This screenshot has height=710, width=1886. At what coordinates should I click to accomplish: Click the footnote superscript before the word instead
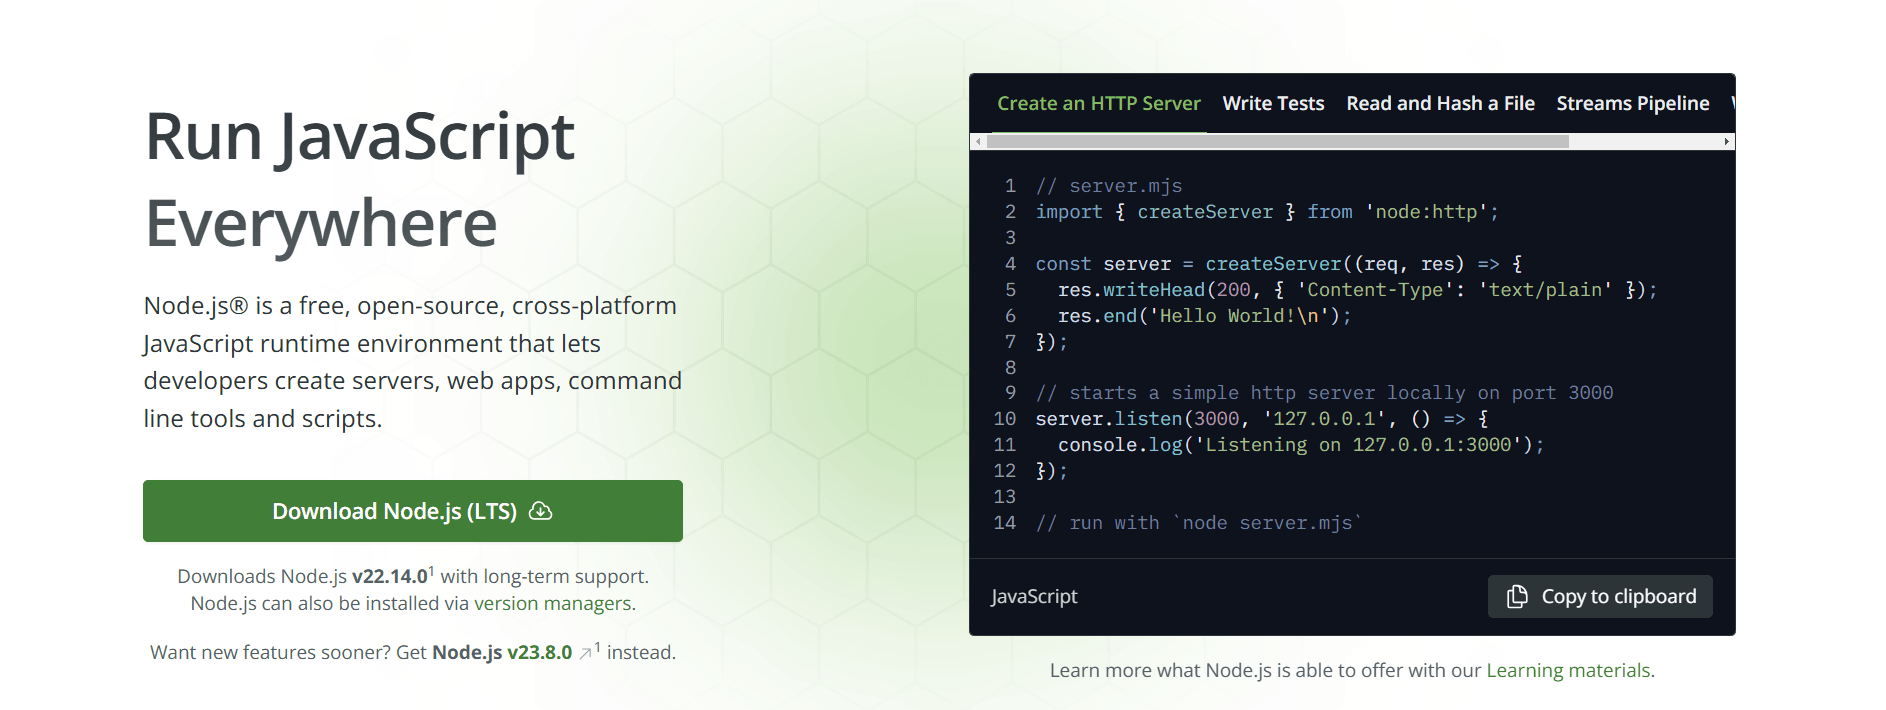click(x=597, y=647)
